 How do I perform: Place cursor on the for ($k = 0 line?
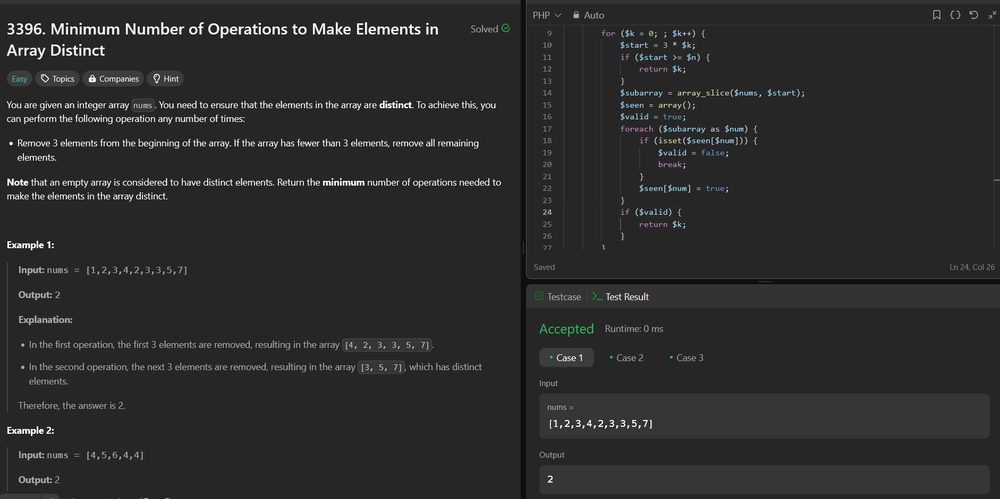pyautogui.click(x=652, y=33)
